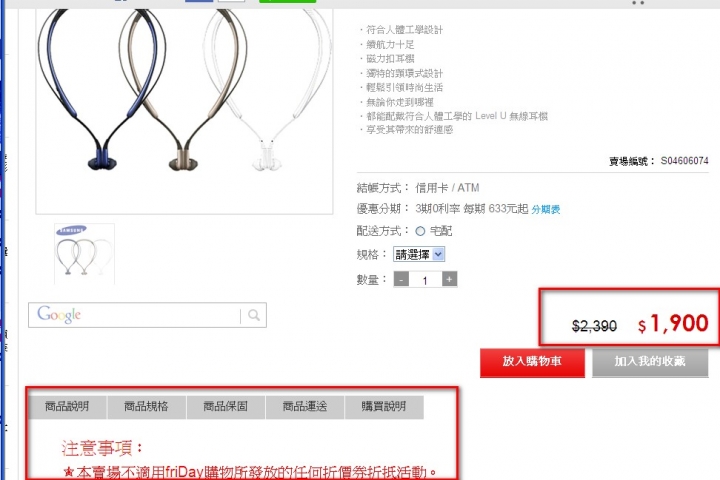Click the white headset in main image
This screenshot has height=480, width=720.
pos(268,90)
